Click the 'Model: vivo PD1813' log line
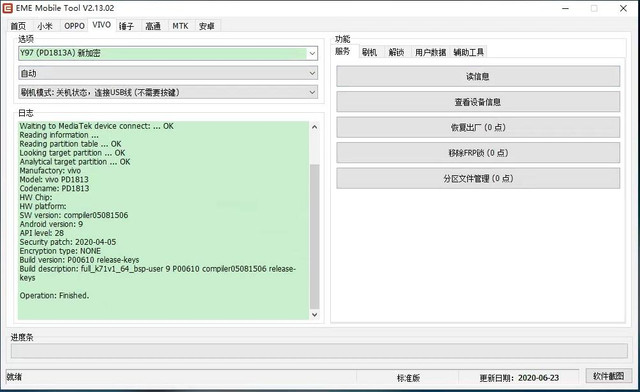The image size is (640, 392). (x=54, y=179)
